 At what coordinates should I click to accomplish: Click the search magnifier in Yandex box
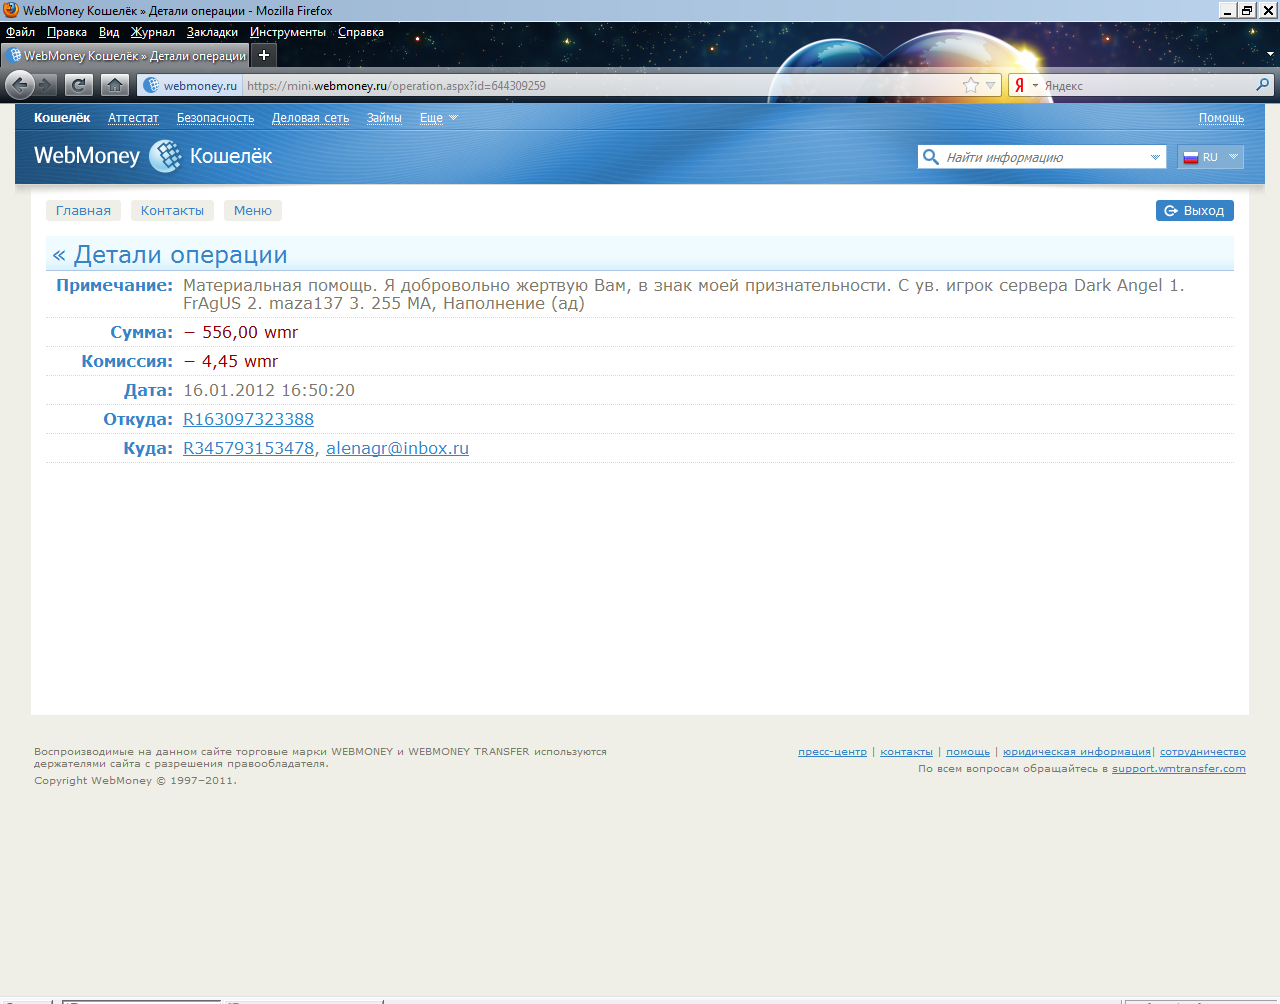click(1263, 85)
